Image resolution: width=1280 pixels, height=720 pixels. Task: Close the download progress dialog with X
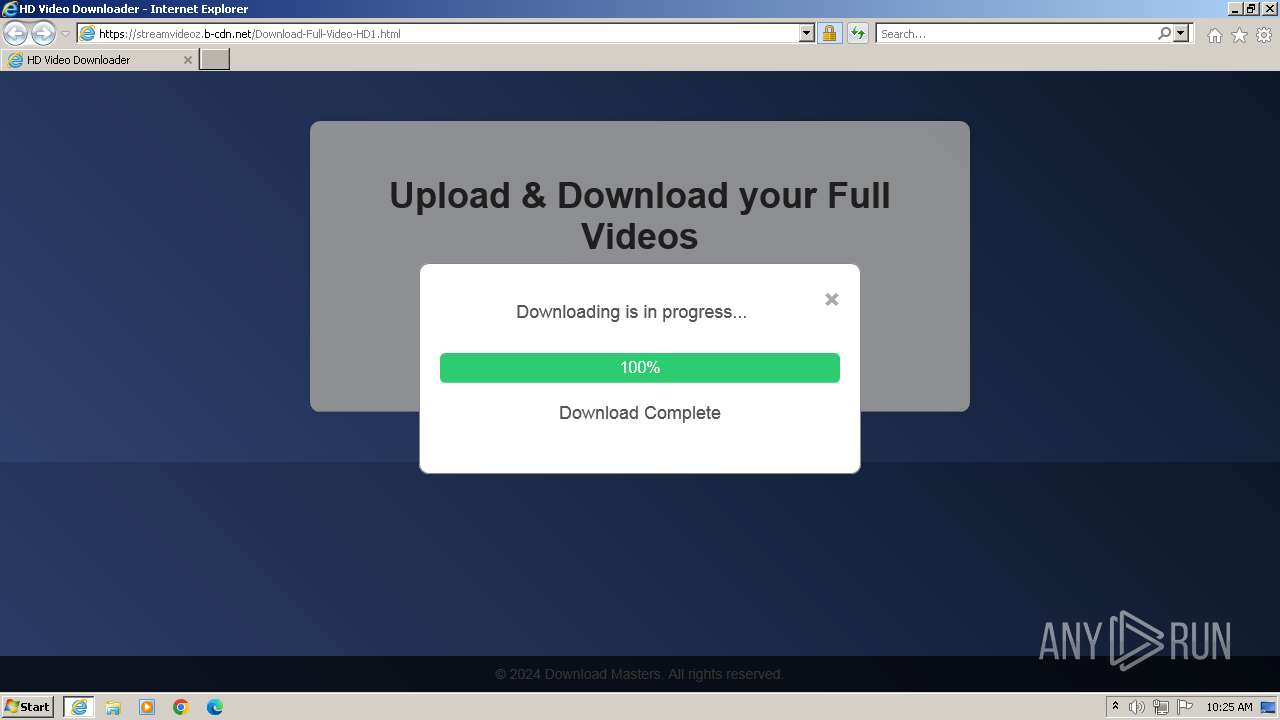tap(831, 299)
